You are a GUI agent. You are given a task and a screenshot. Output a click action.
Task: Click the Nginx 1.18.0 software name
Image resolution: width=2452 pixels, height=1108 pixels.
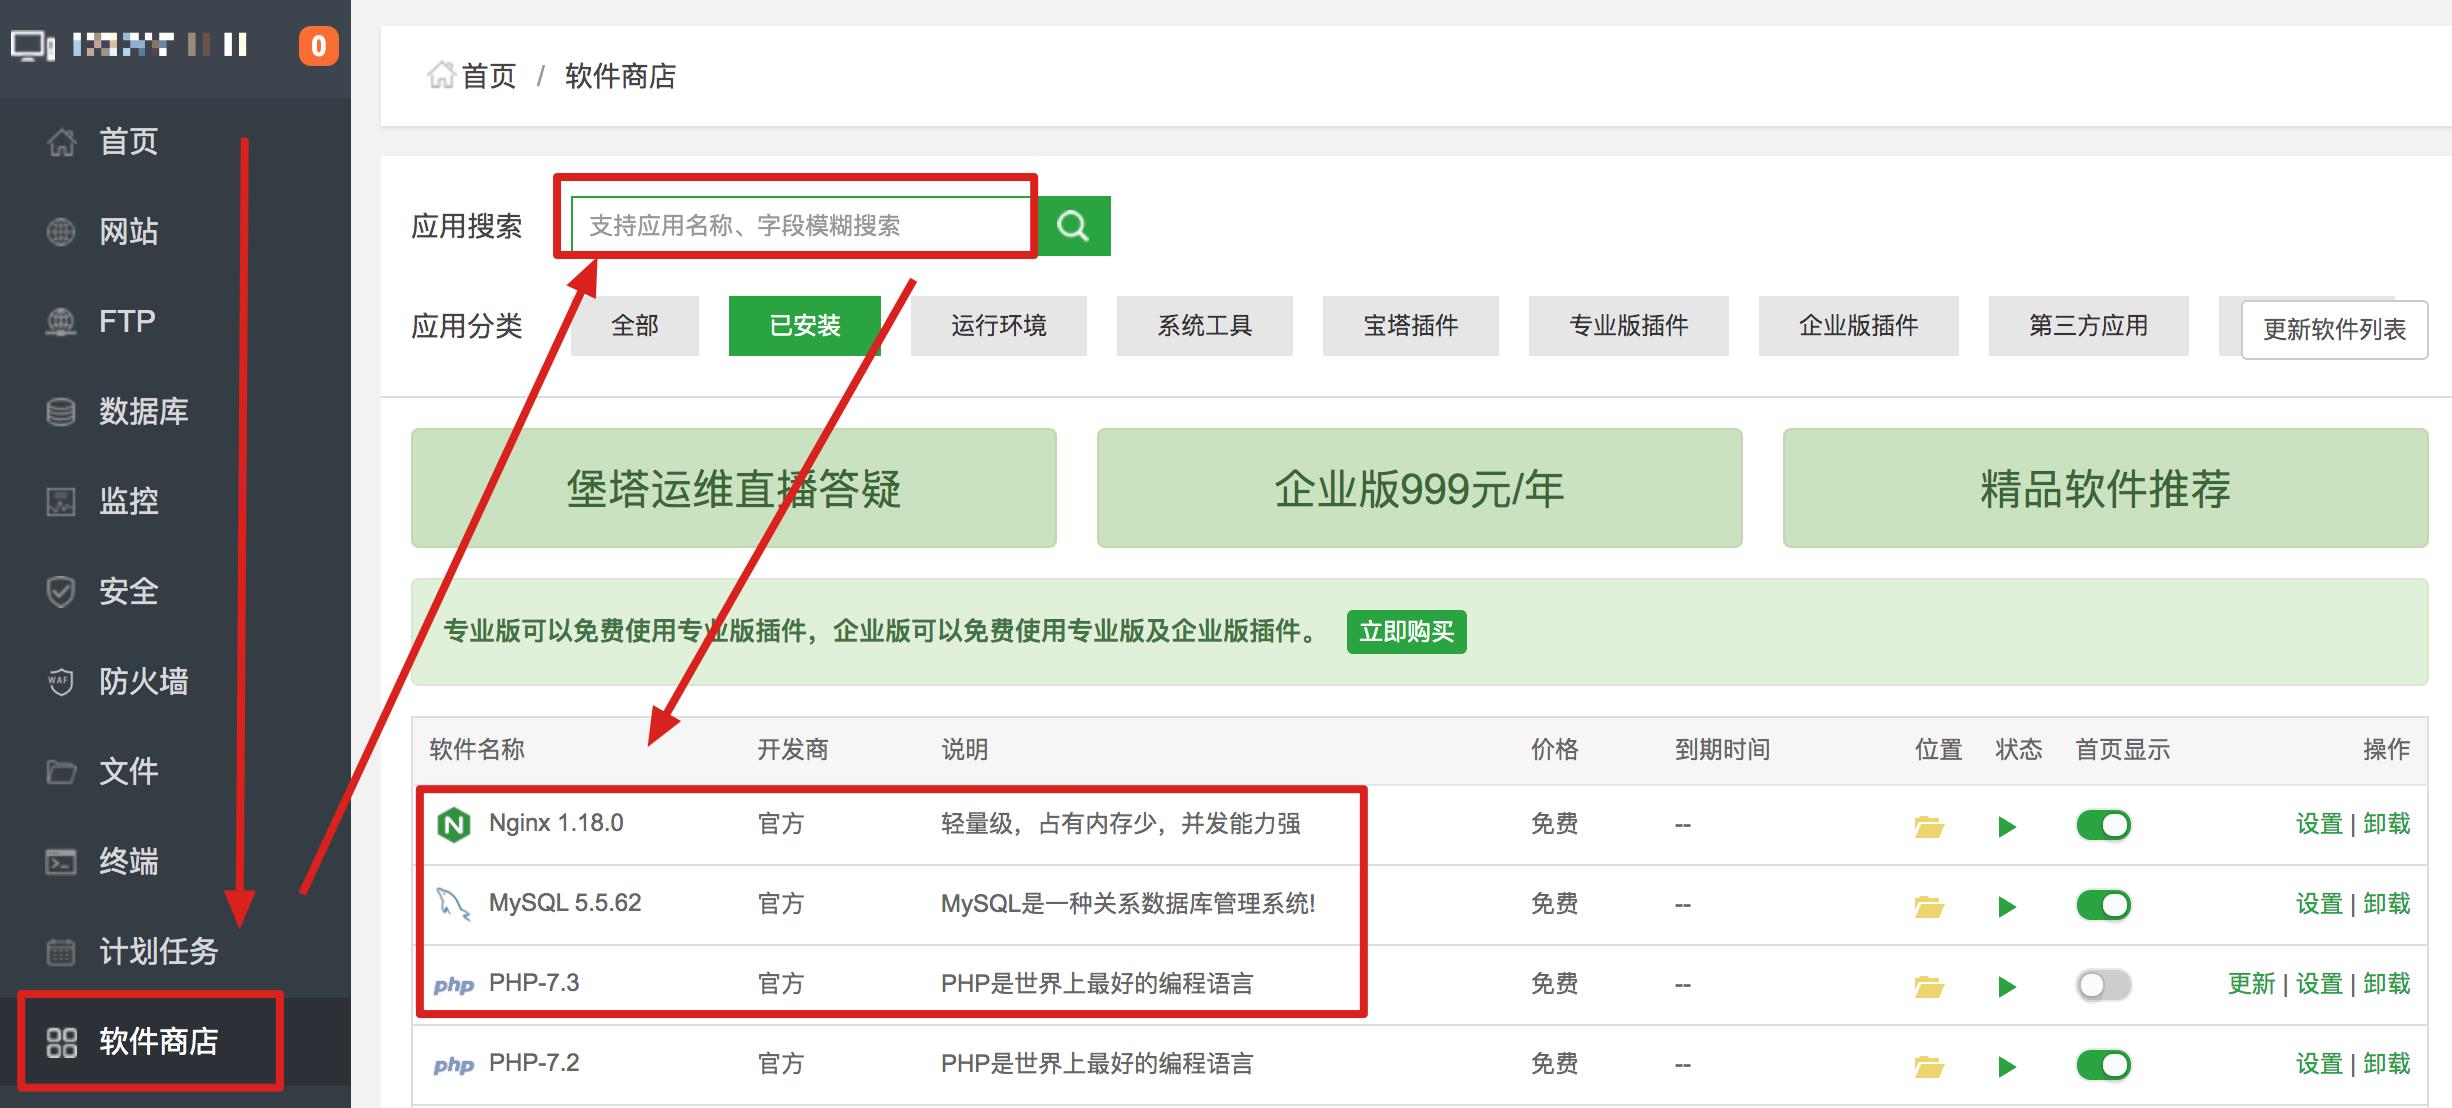tap(556, 823)
